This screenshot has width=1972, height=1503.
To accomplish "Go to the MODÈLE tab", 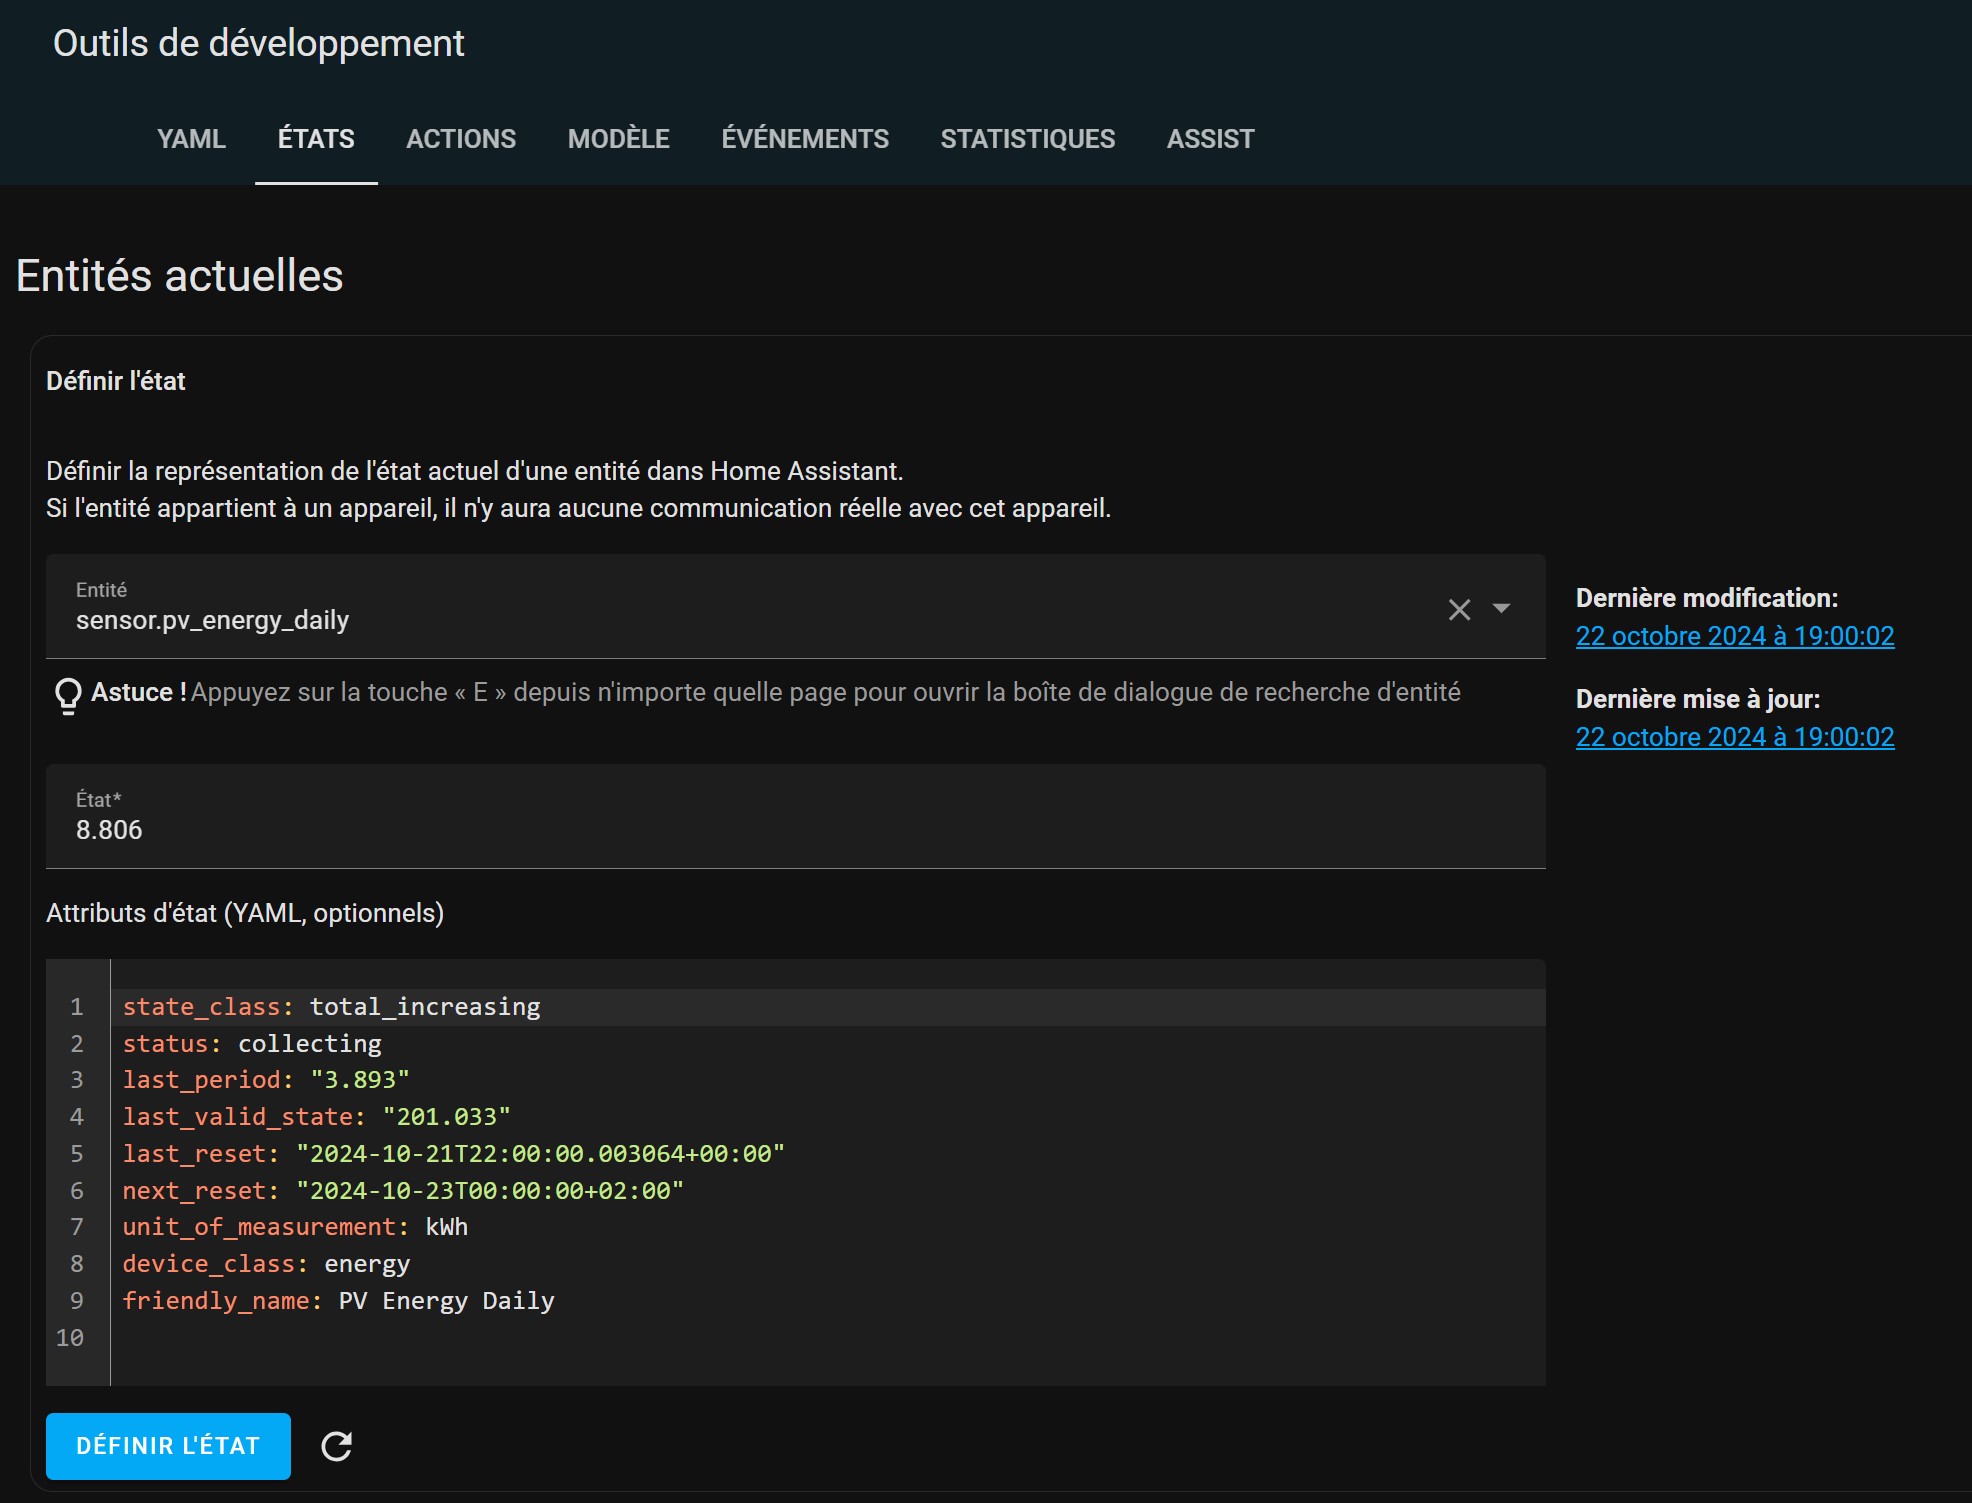I will 619,139.
